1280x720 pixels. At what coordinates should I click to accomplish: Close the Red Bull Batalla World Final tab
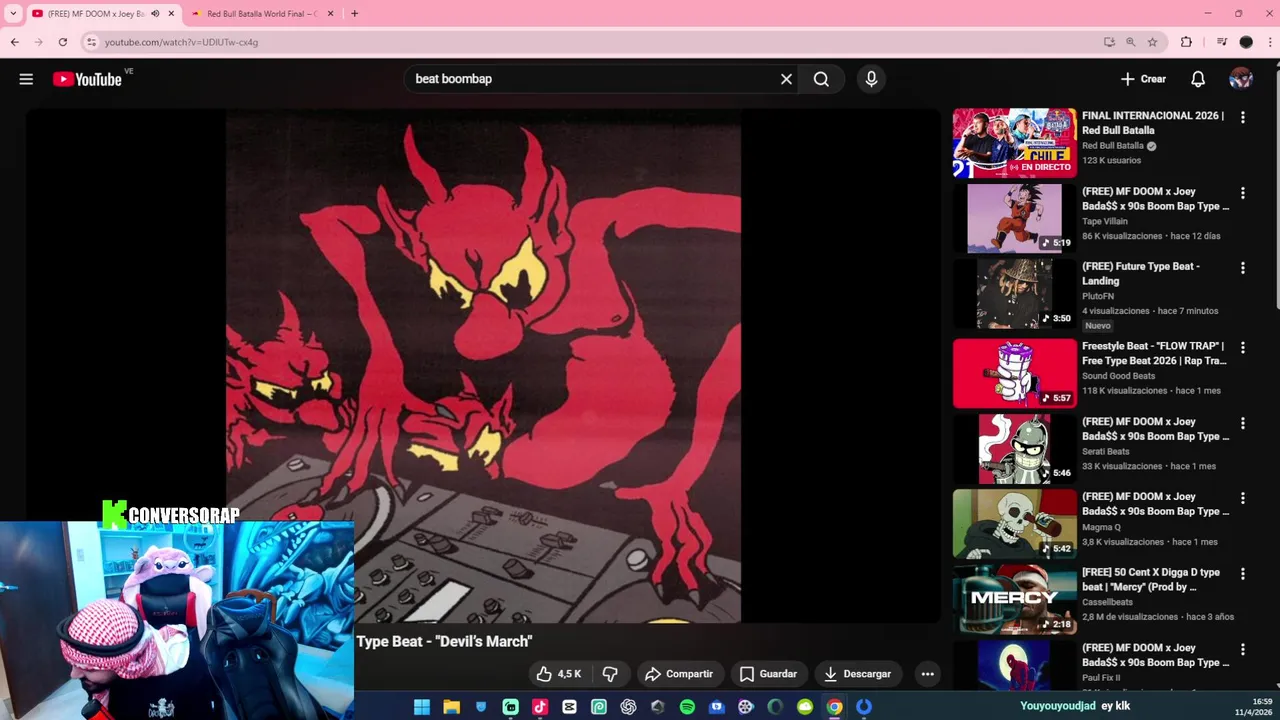[x=330, y=14]
